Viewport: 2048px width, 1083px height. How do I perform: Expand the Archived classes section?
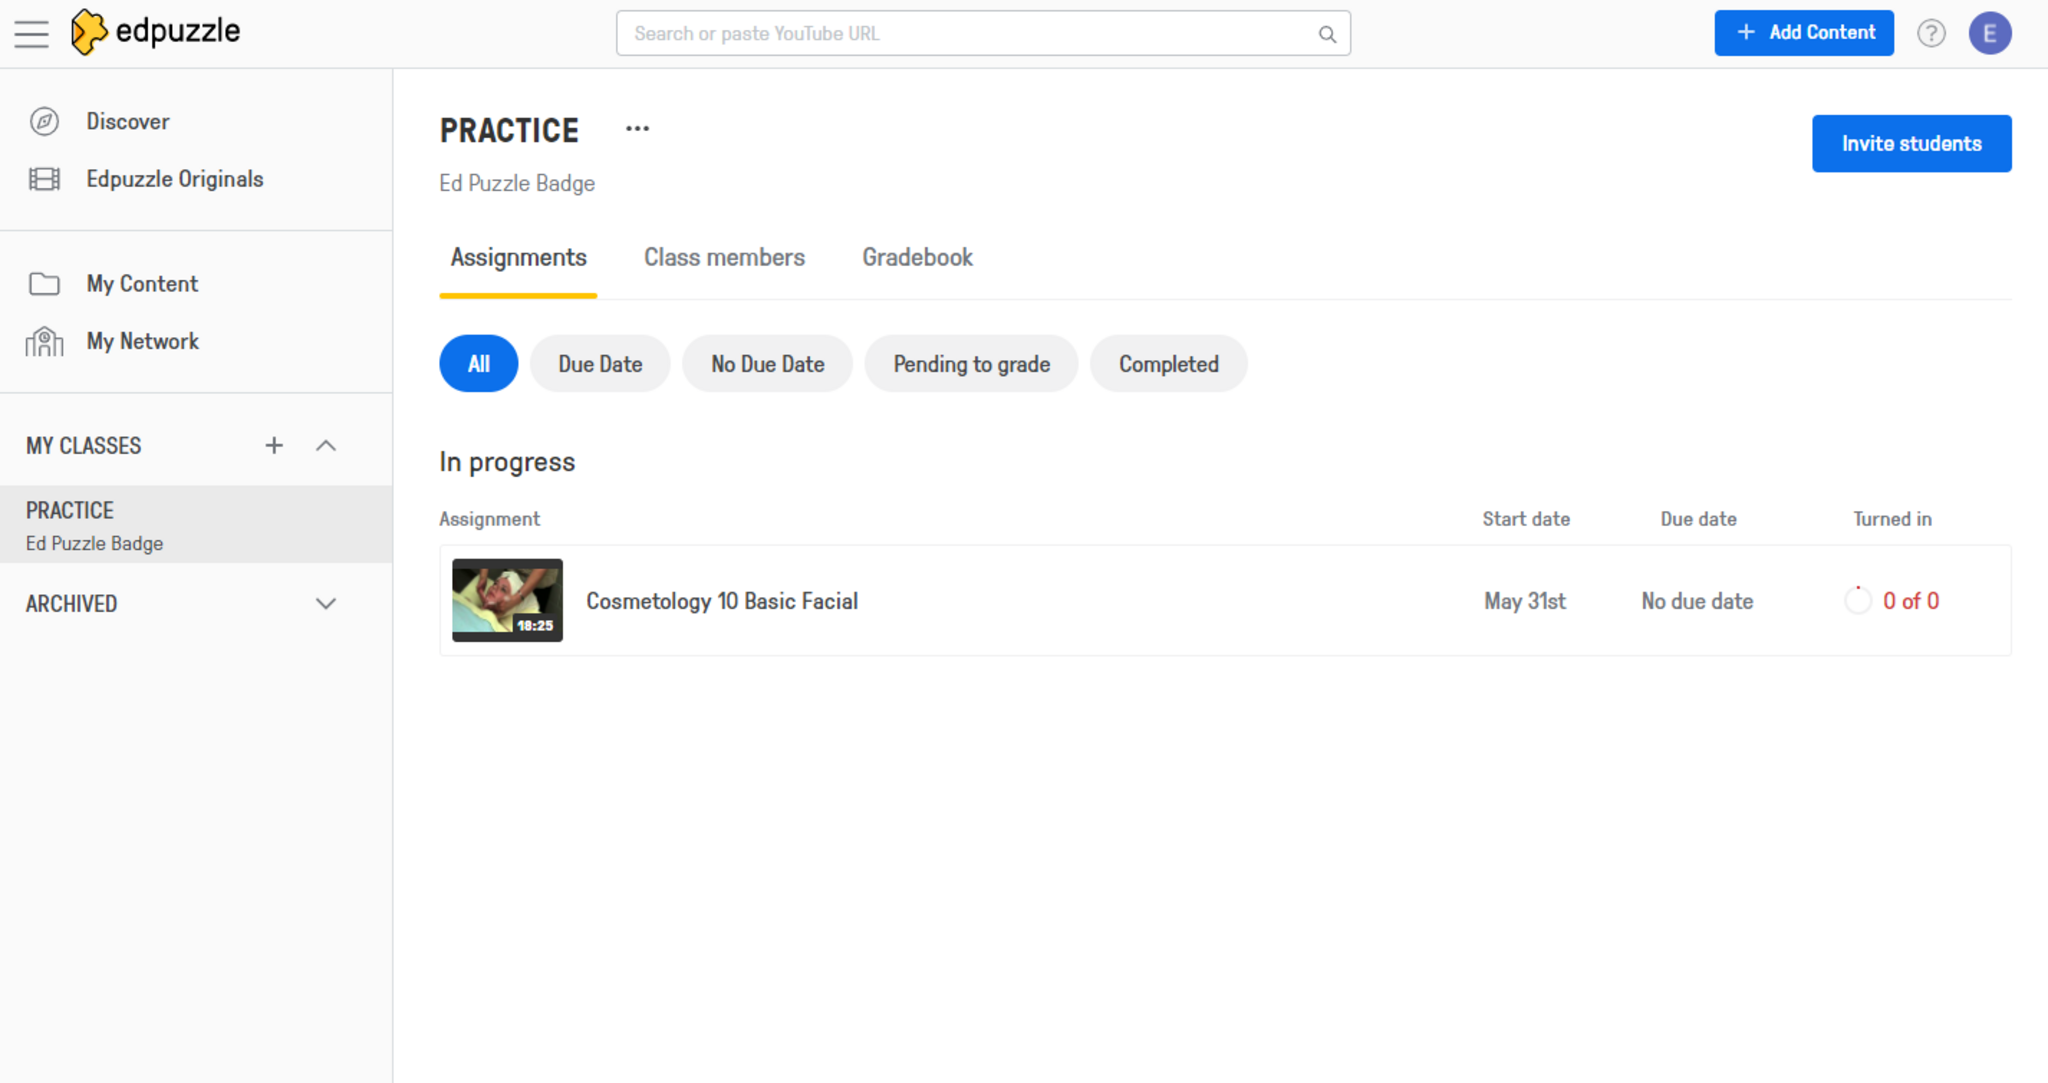pyautogui.click(x=326, y=604)
